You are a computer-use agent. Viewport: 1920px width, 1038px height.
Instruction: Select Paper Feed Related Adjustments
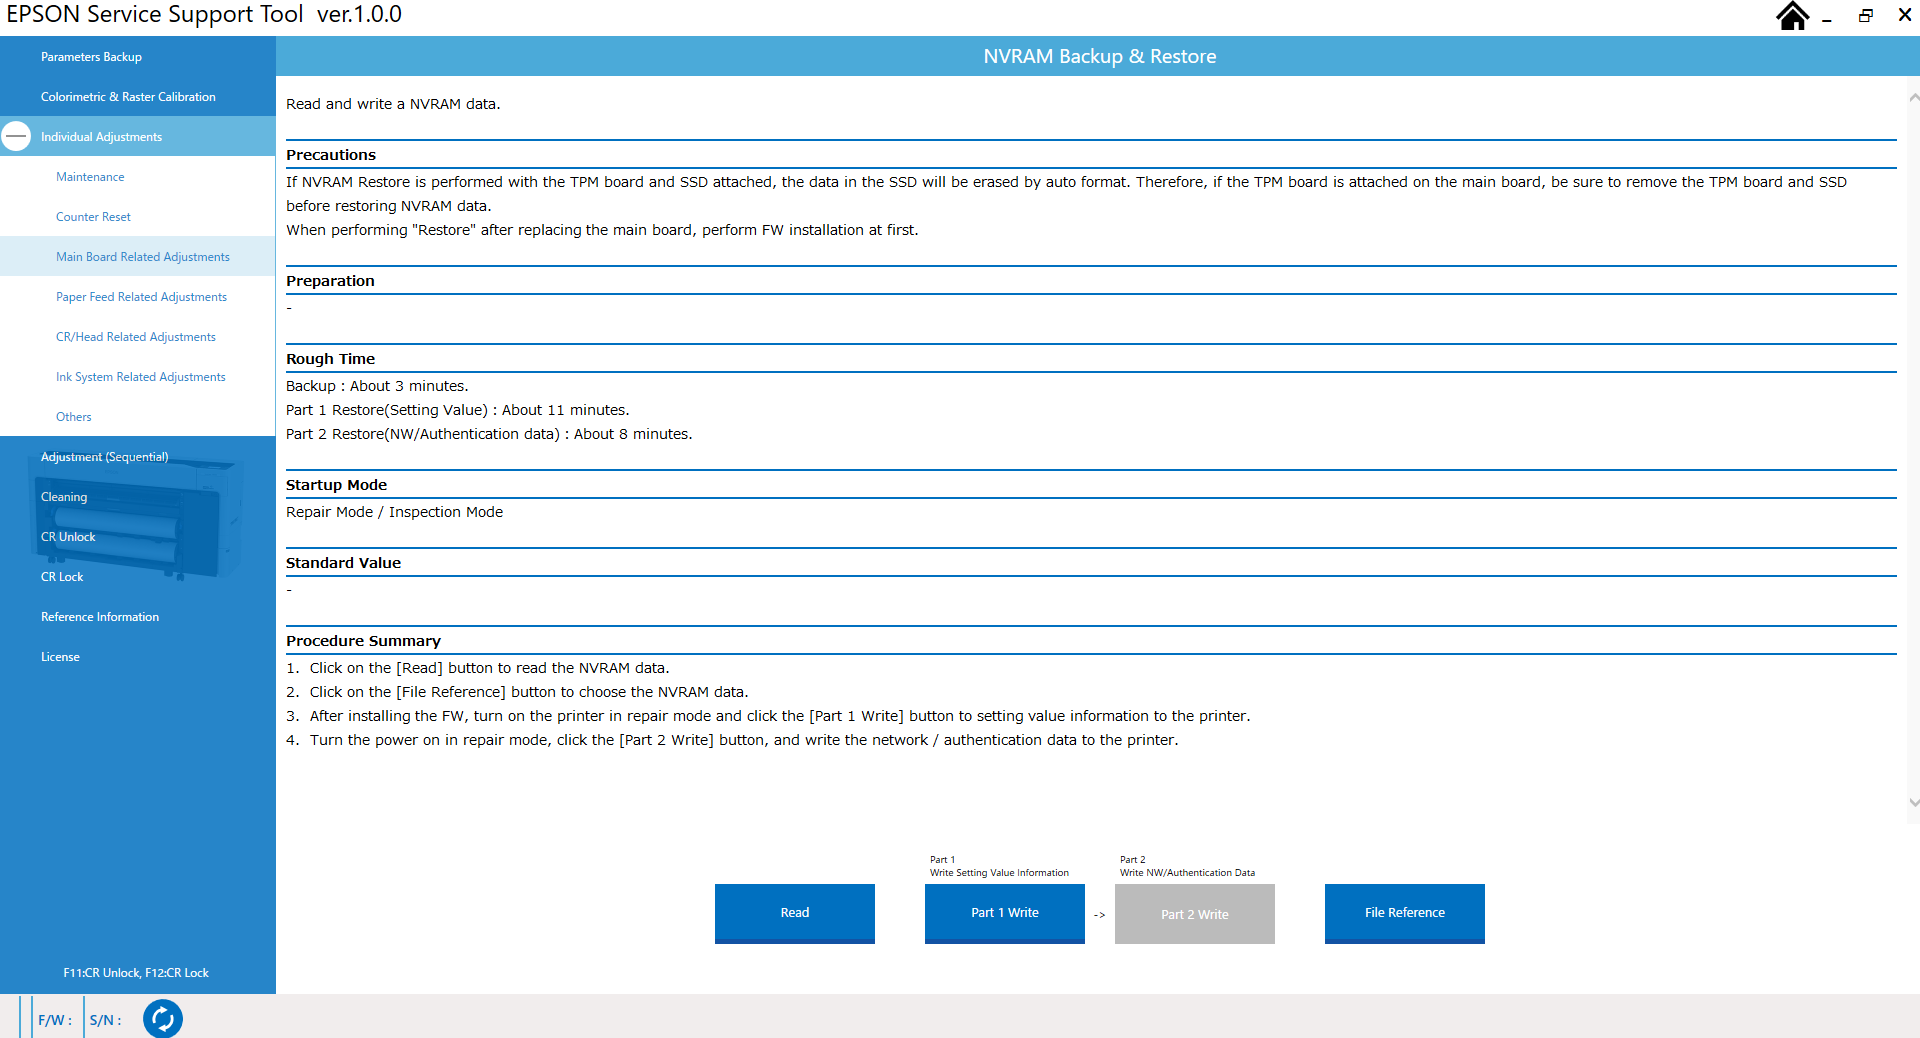(x=138, y=297)
